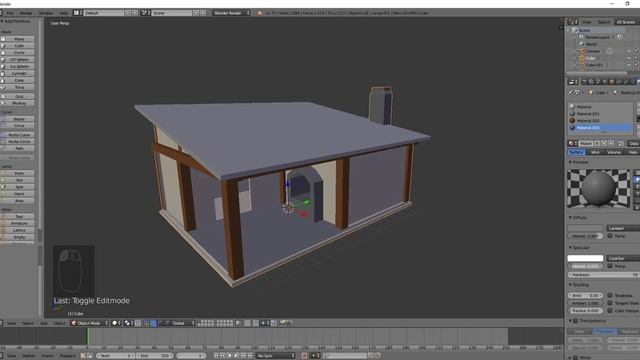Add an Empty object
The height and width of the screenshot is (360, 640).
[18, 237]
